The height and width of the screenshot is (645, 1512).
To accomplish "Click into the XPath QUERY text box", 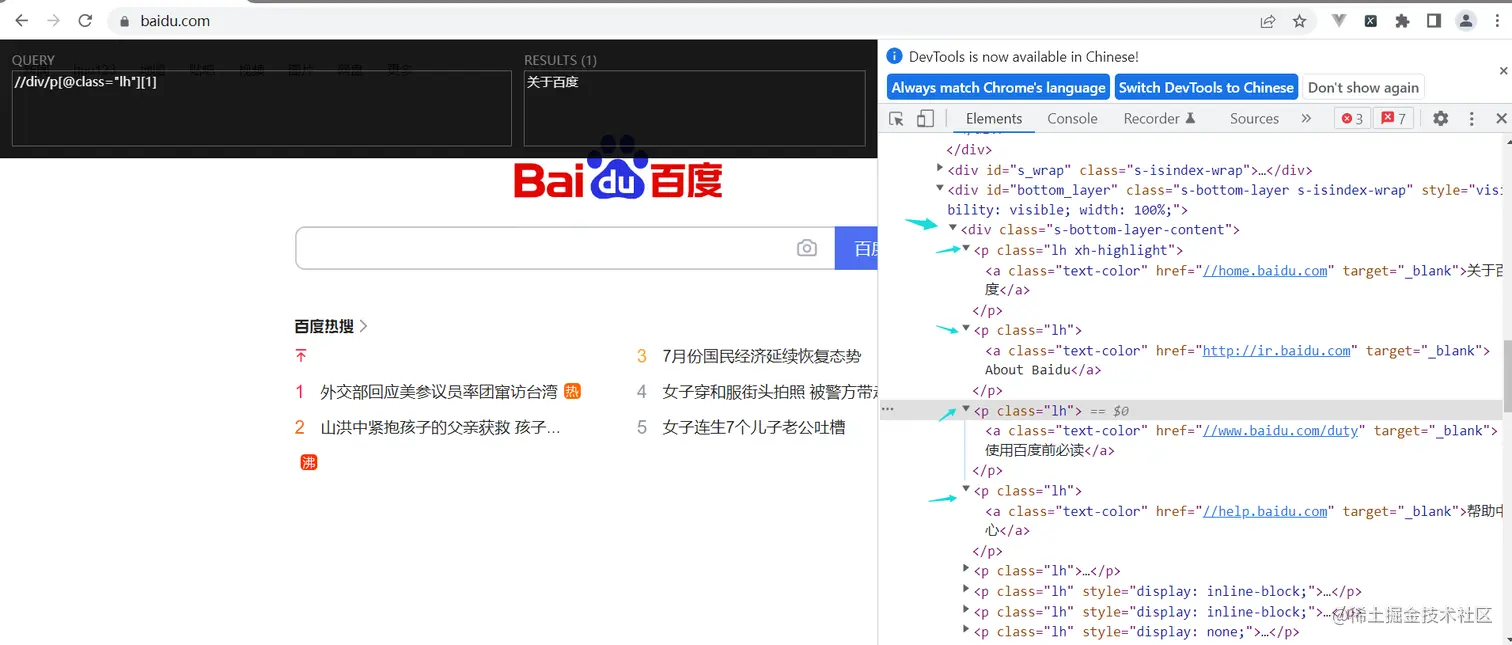I will click(x=261, y=108).
